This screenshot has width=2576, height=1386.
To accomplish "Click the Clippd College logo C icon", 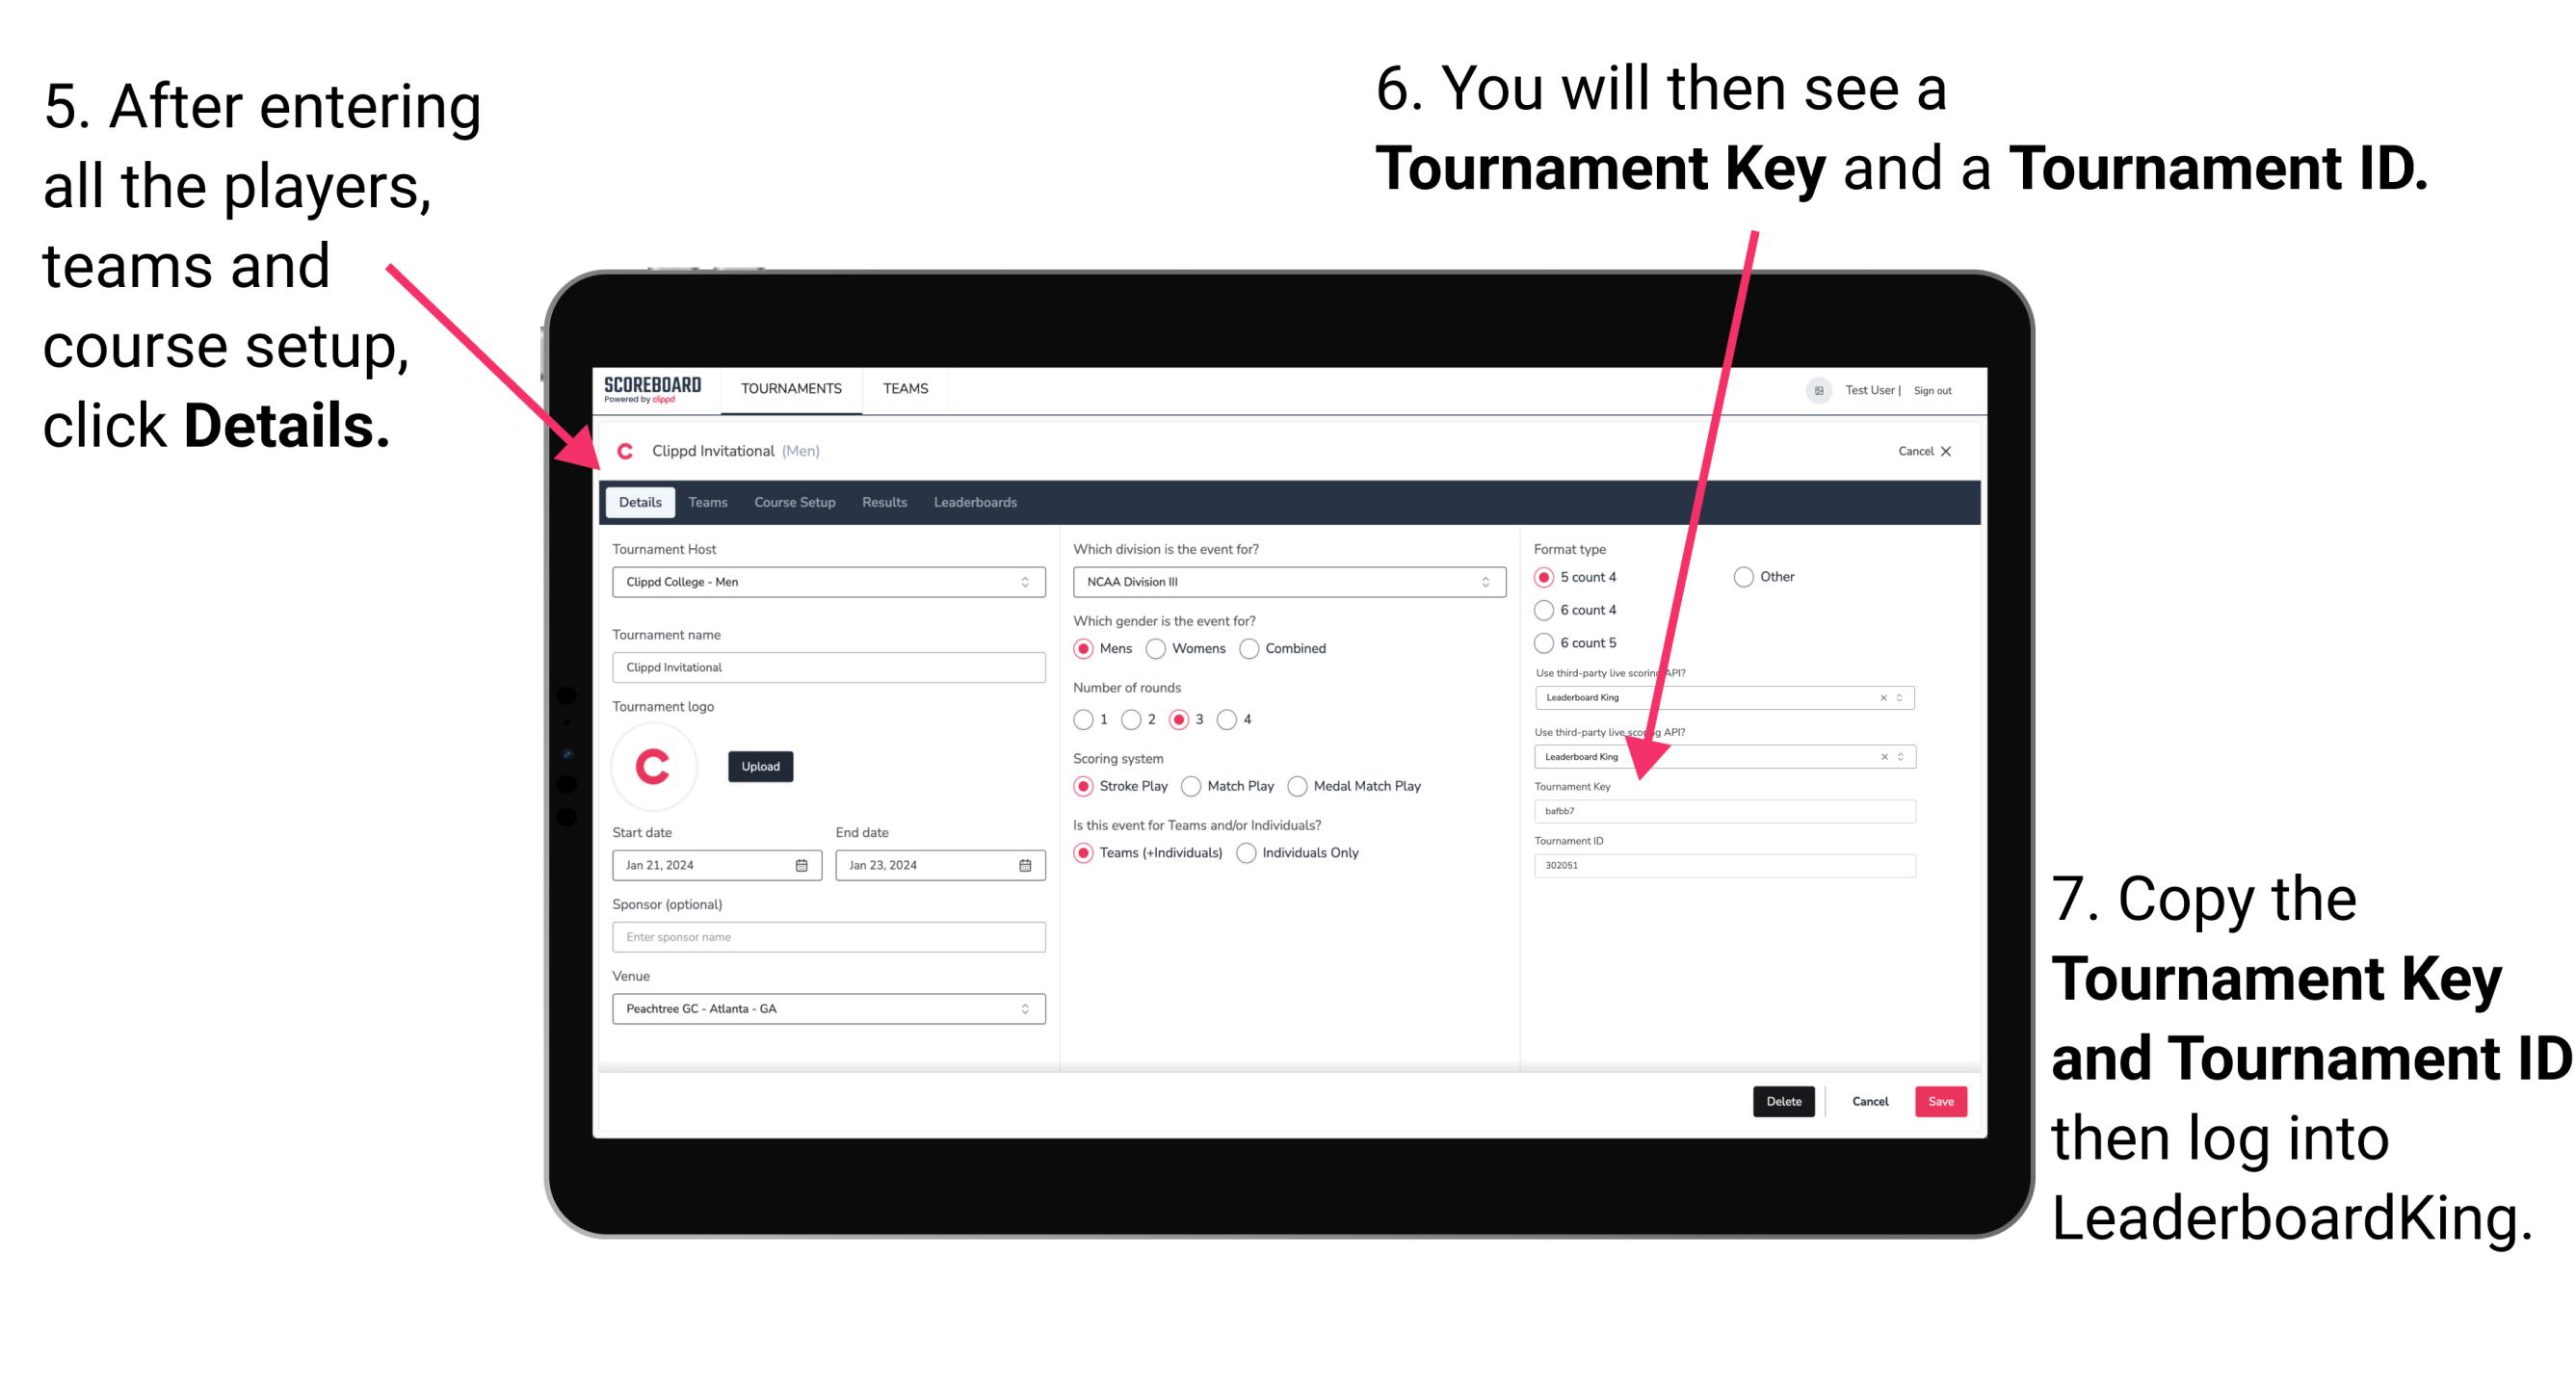I will pyautogui.click(x=661, y=765).
